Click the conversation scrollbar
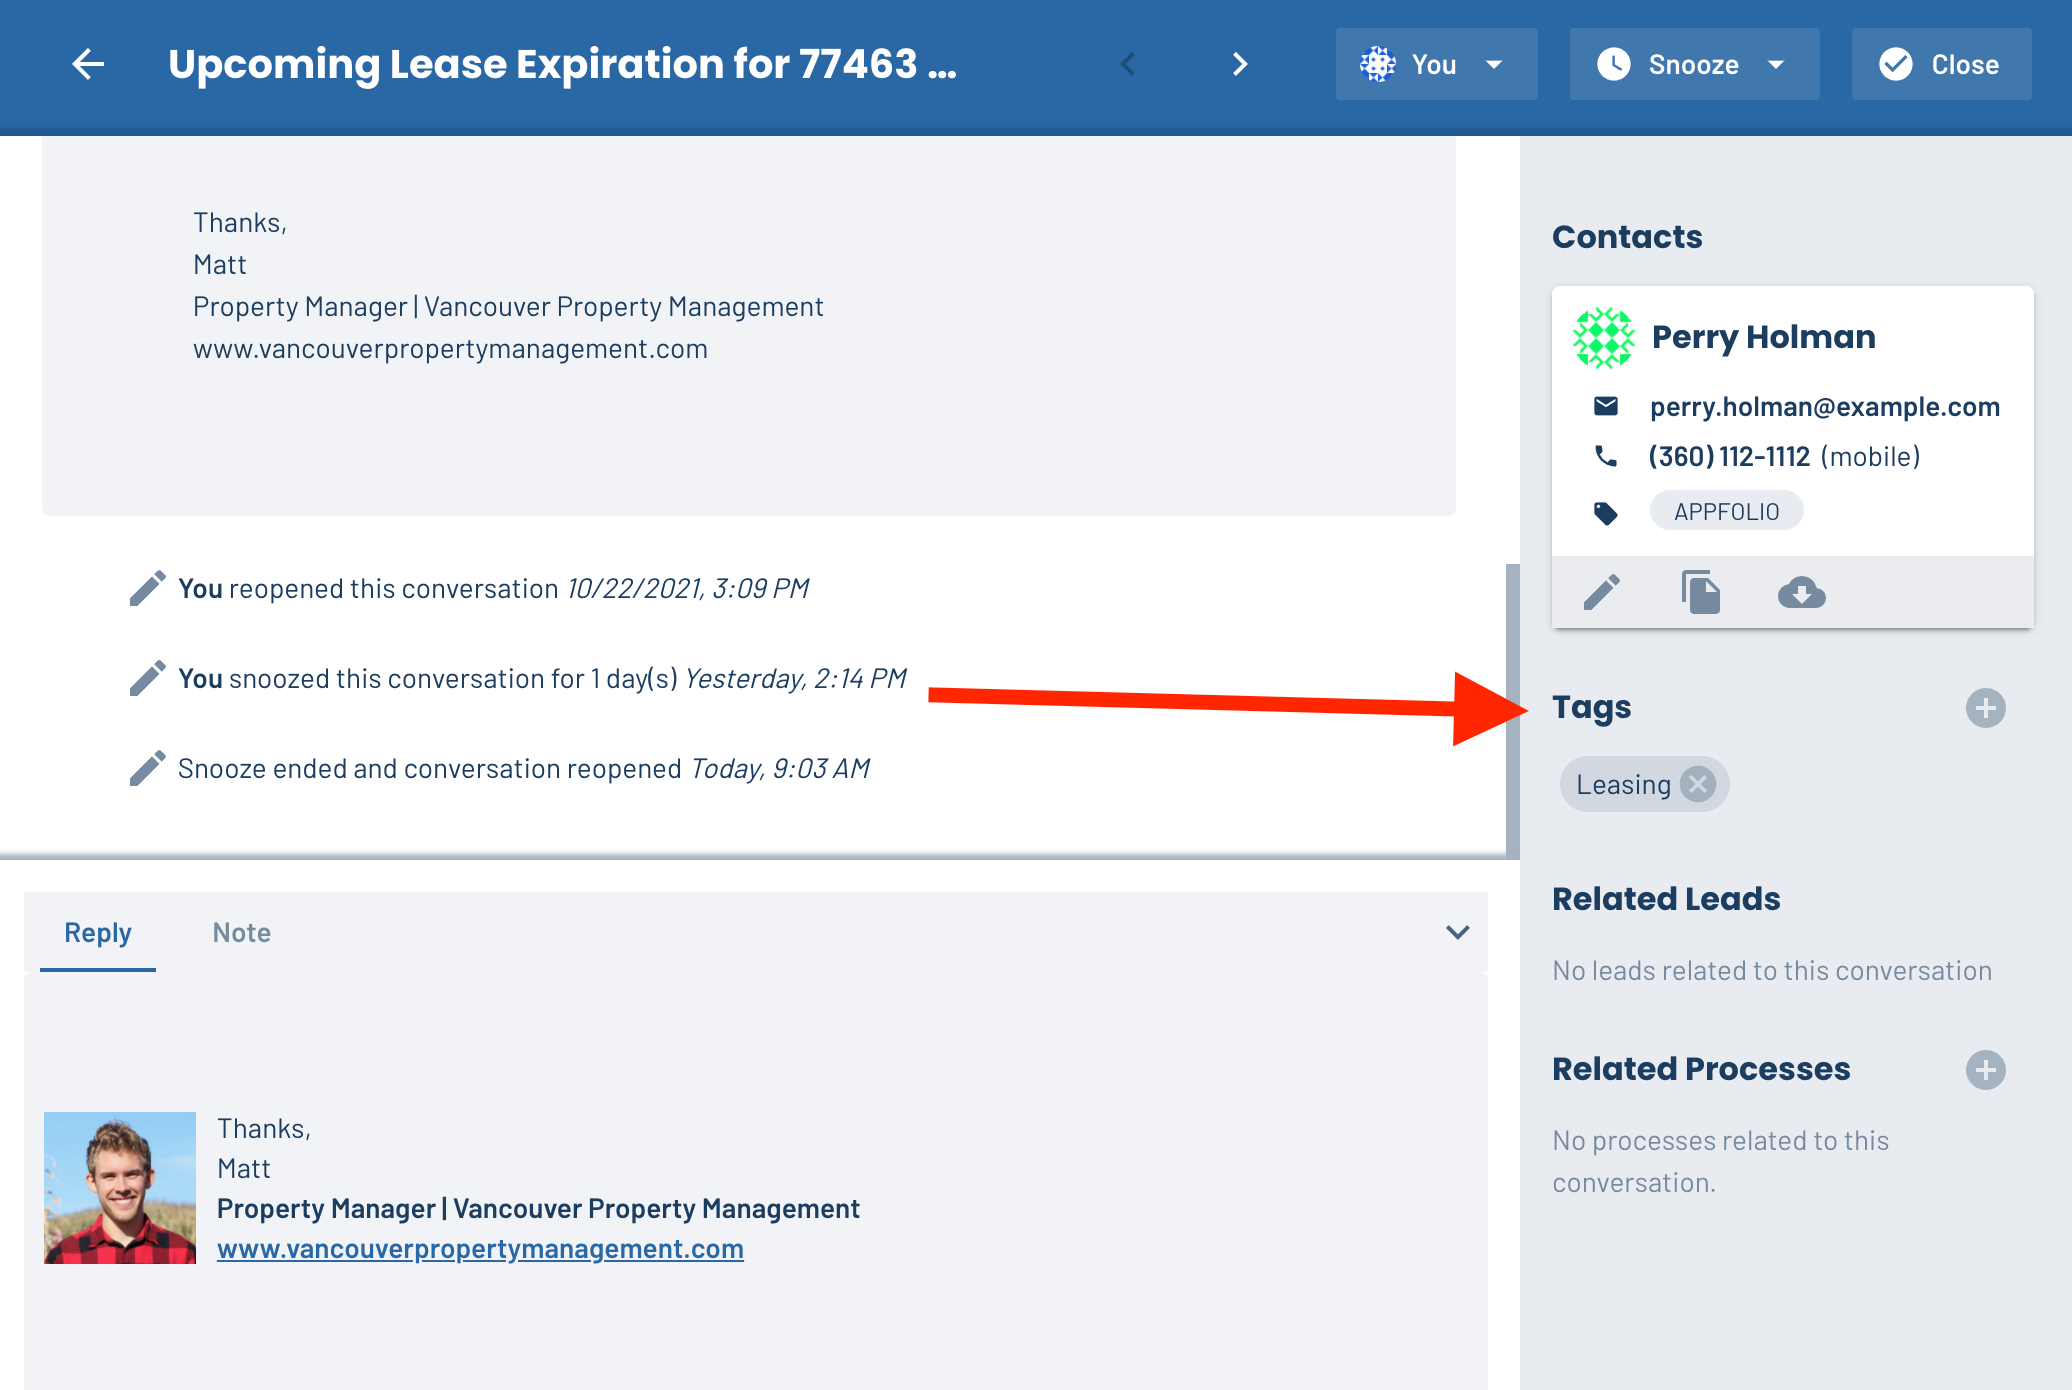 click(1512, 710)
